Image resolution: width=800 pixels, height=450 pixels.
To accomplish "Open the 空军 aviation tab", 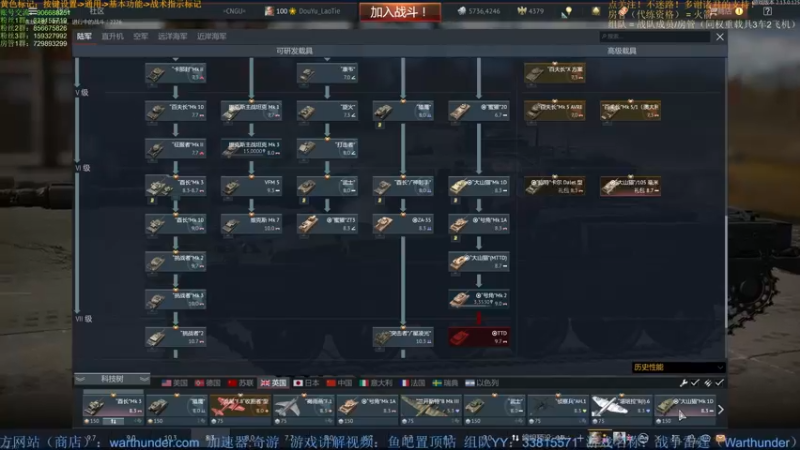I will 140,36.
